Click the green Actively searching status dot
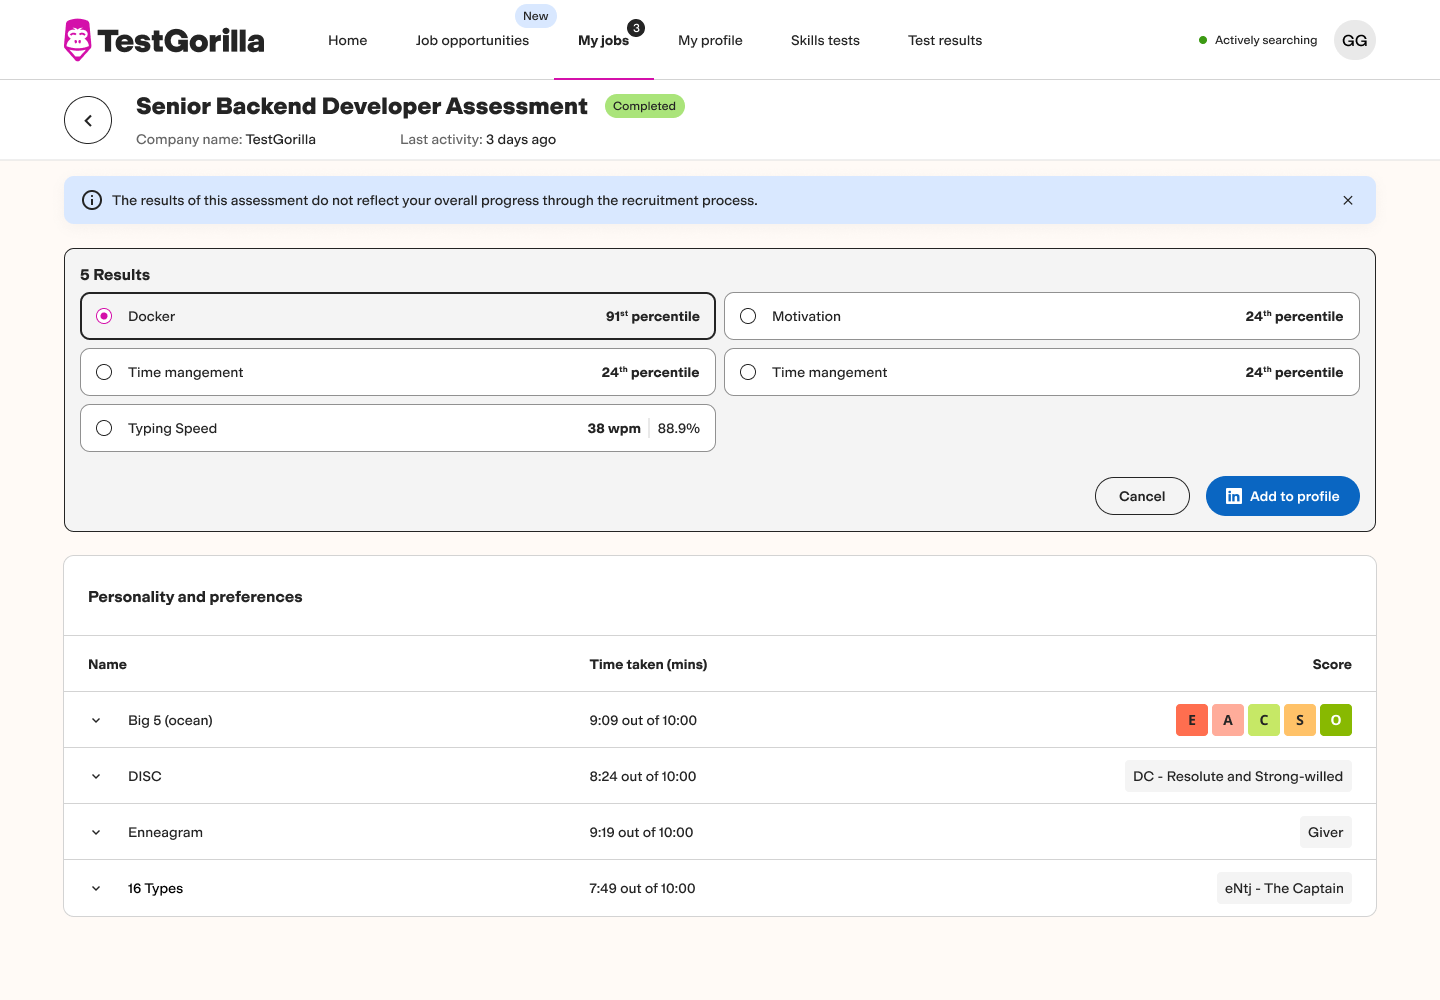 point(1203,40)
